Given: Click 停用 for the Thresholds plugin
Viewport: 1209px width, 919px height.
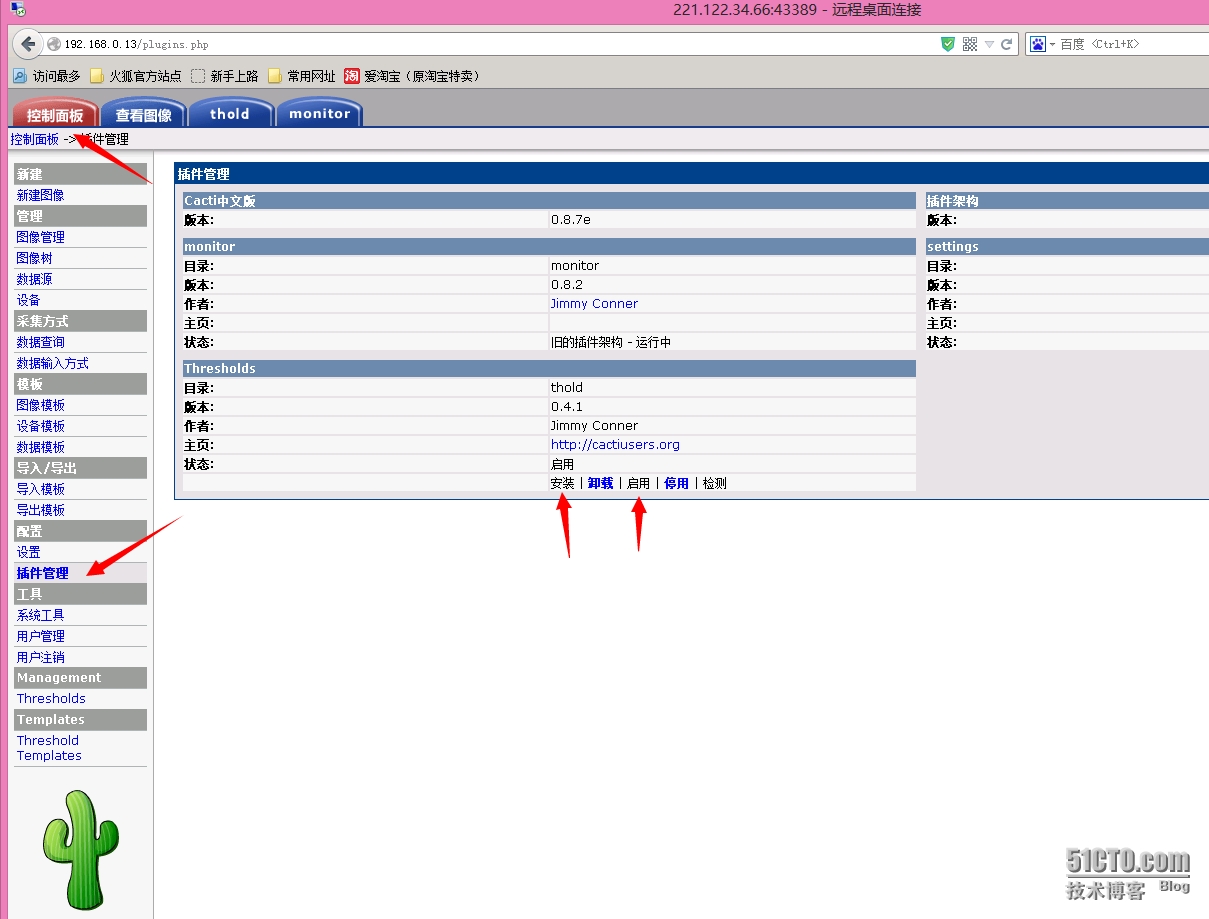Looking at the screenshot, I should pyautogui.click(x=676, y=483).
